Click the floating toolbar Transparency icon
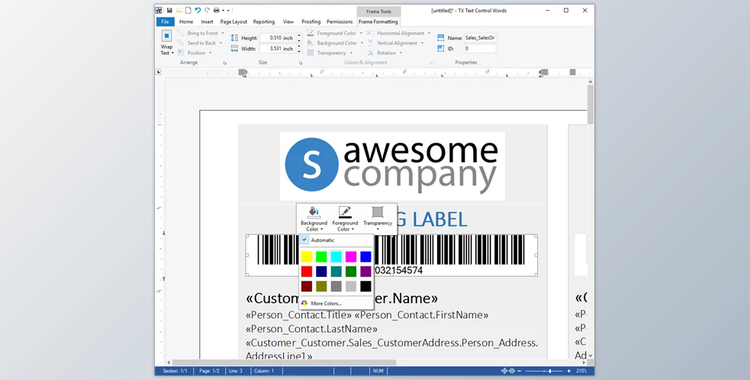The image size is (750, 380). click(377, 212)
